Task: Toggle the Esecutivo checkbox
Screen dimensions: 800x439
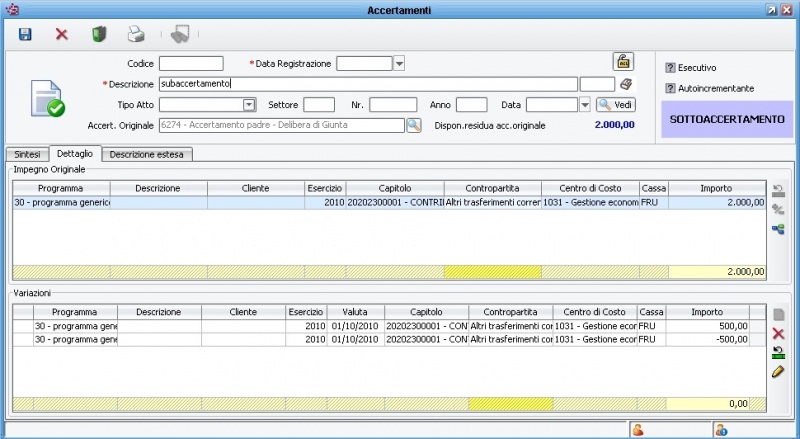Action: click(671, 68)
